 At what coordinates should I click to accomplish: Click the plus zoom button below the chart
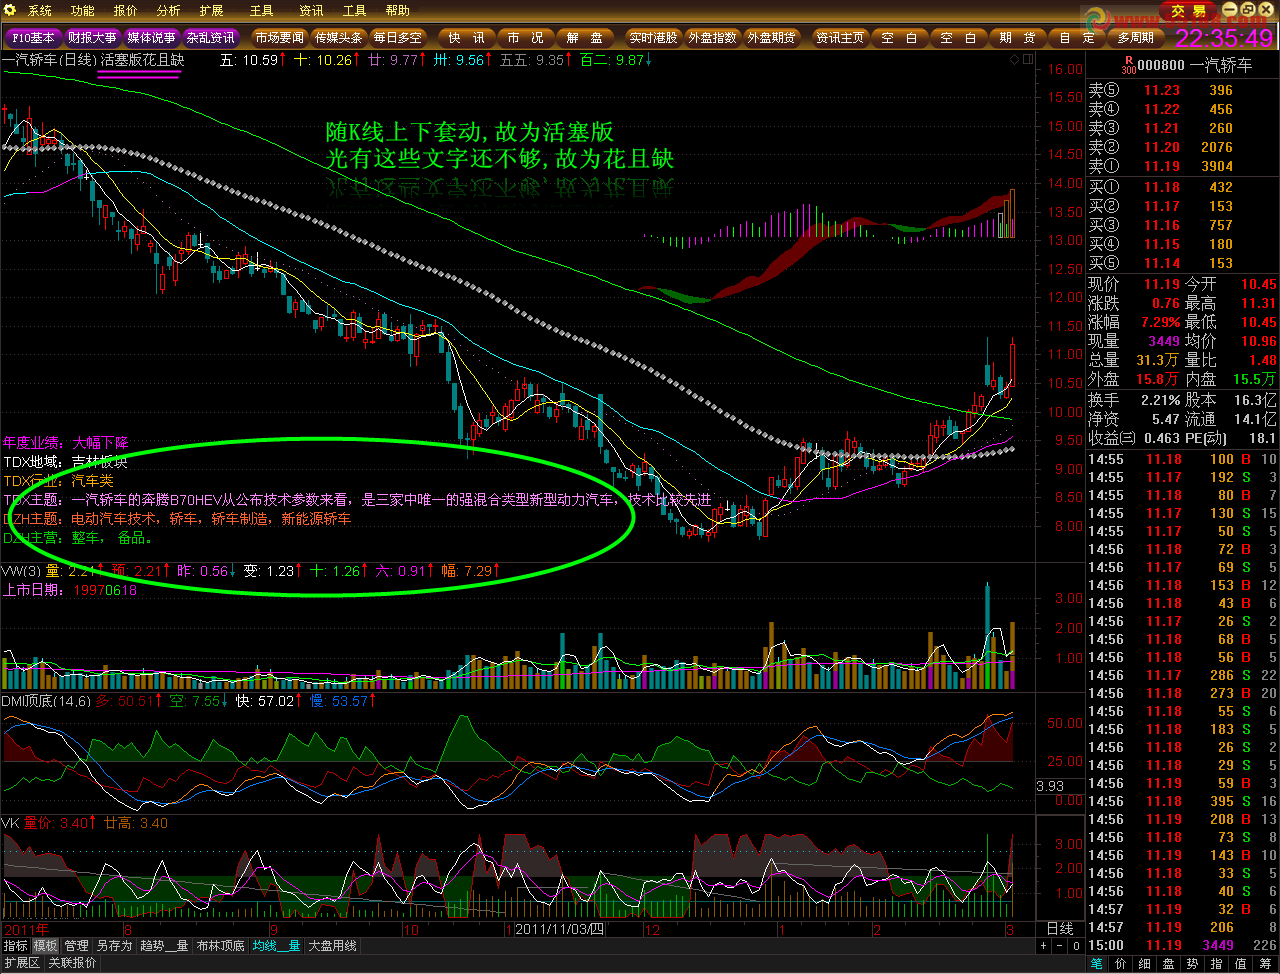(x=1043, y=946)
